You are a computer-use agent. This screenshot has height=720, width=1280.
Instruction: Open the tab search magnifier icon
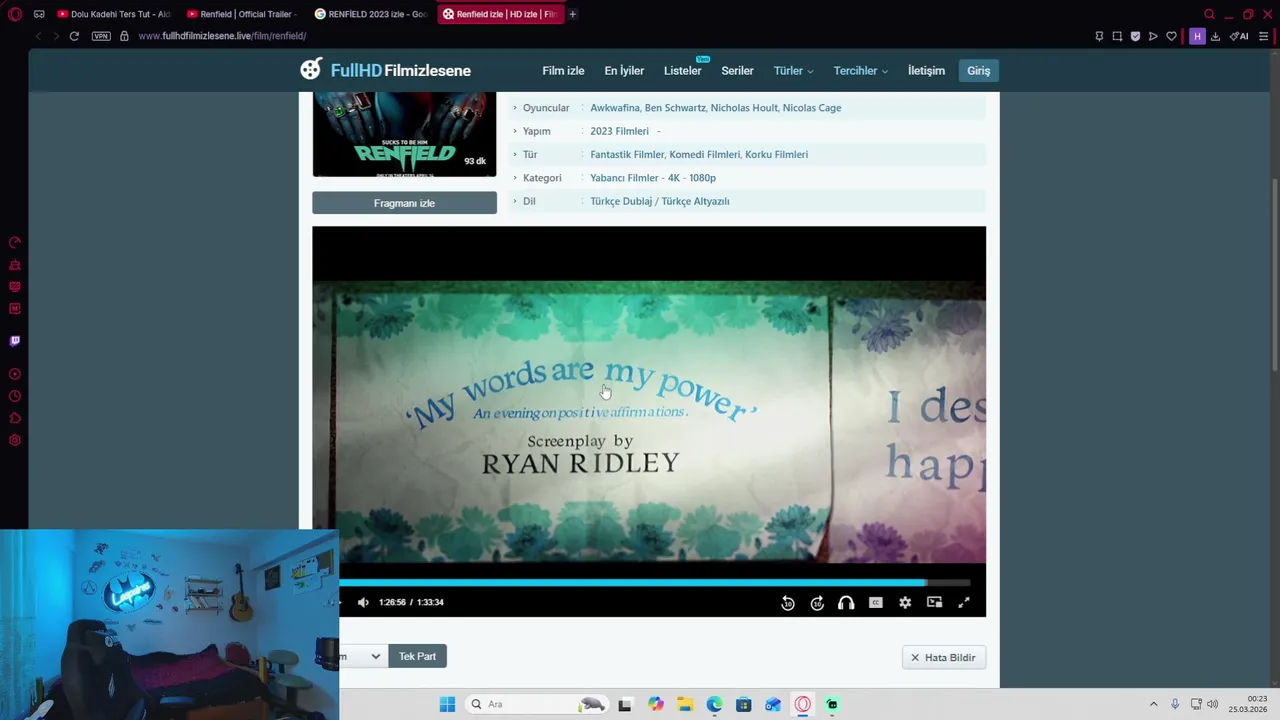tap(1209, 14)
